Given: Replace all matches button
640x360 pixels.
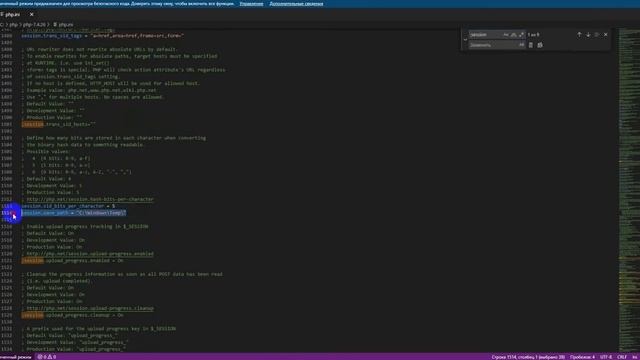Looking at the screenshot, I should (540, 45).
